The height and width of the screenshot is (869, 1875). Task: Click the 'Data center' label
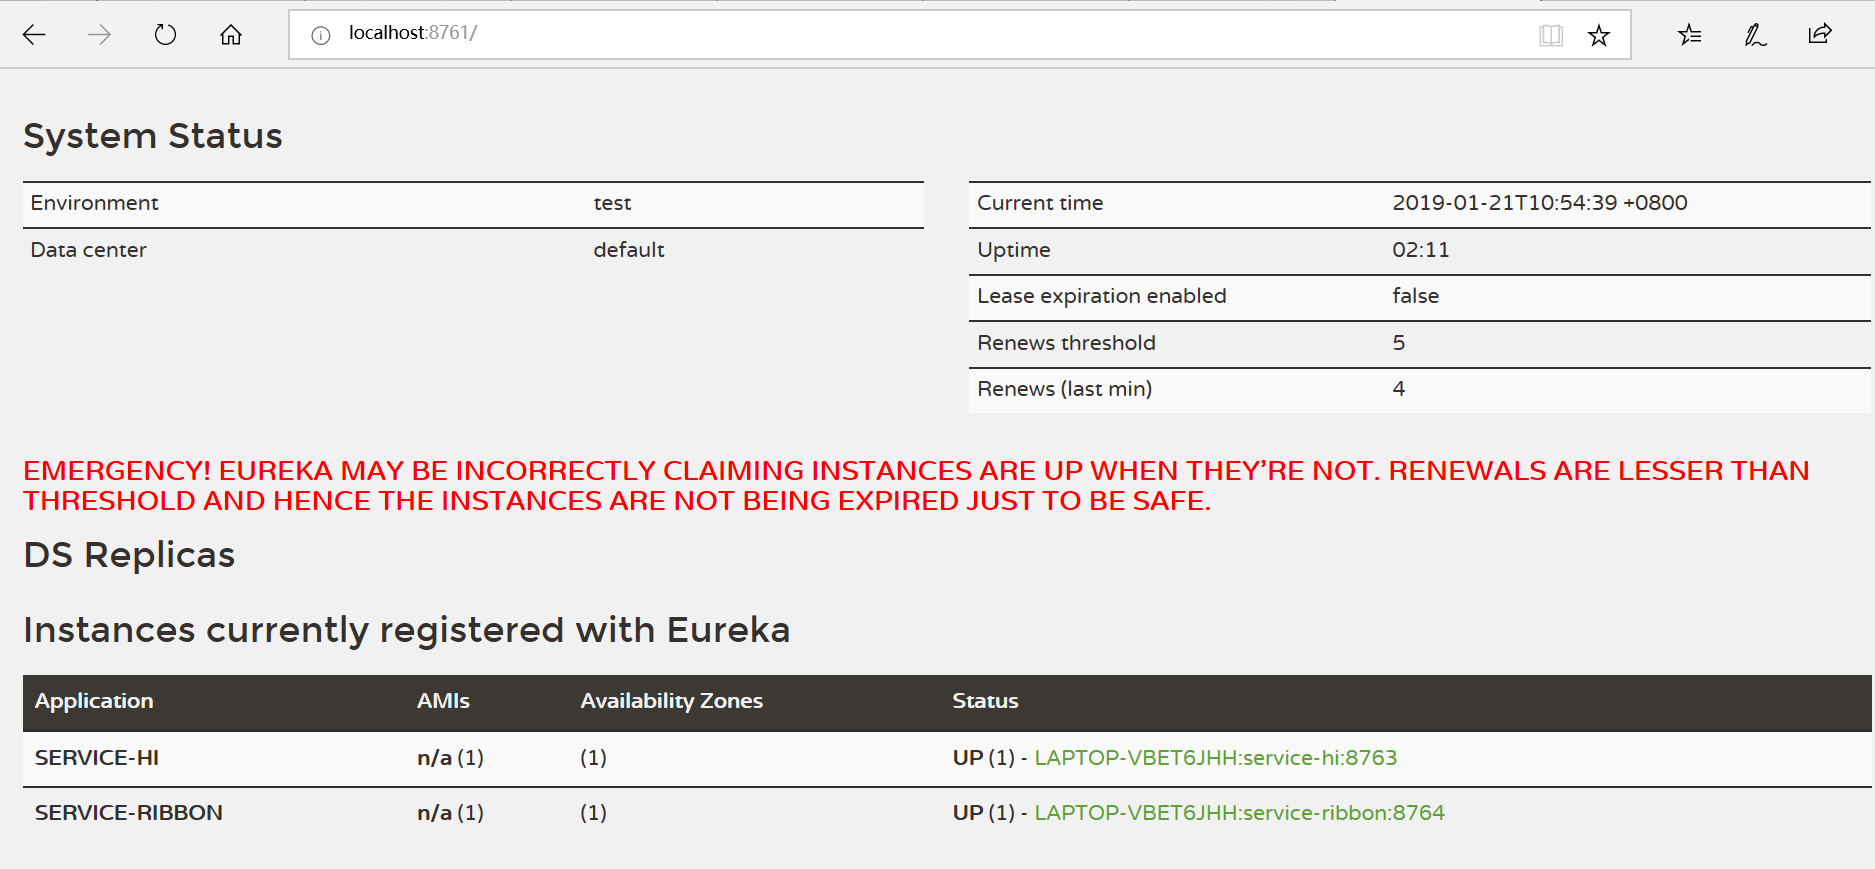[88, 250]
